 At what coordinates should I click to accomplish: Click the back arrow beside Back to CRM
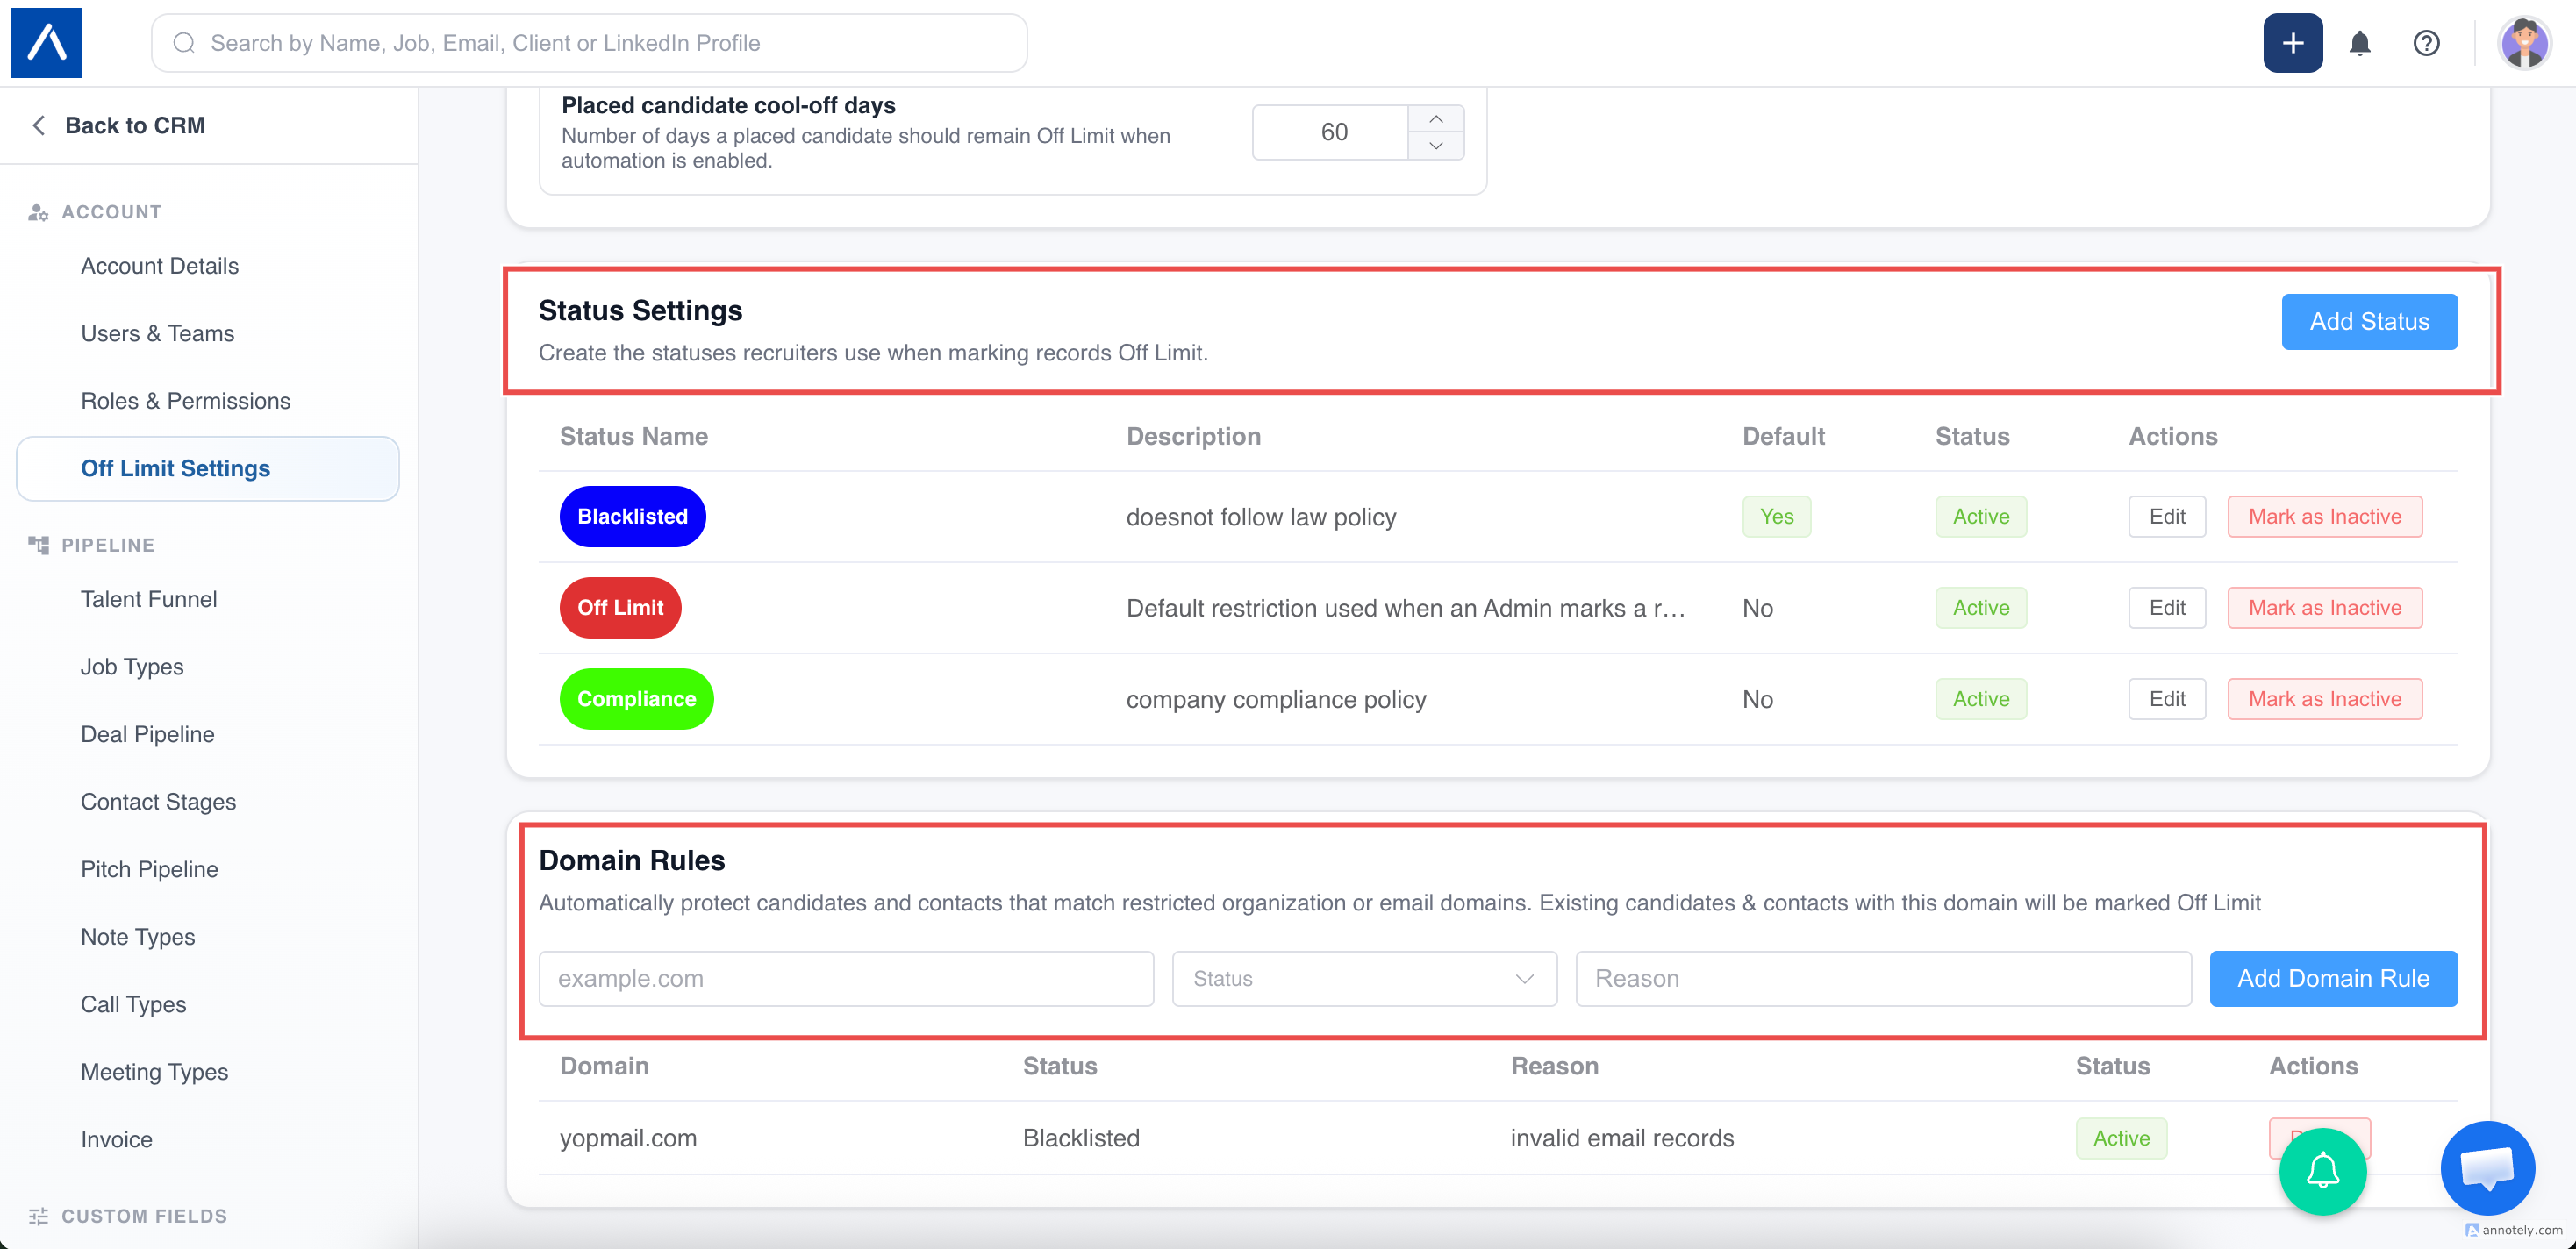(x=39, y=125)
